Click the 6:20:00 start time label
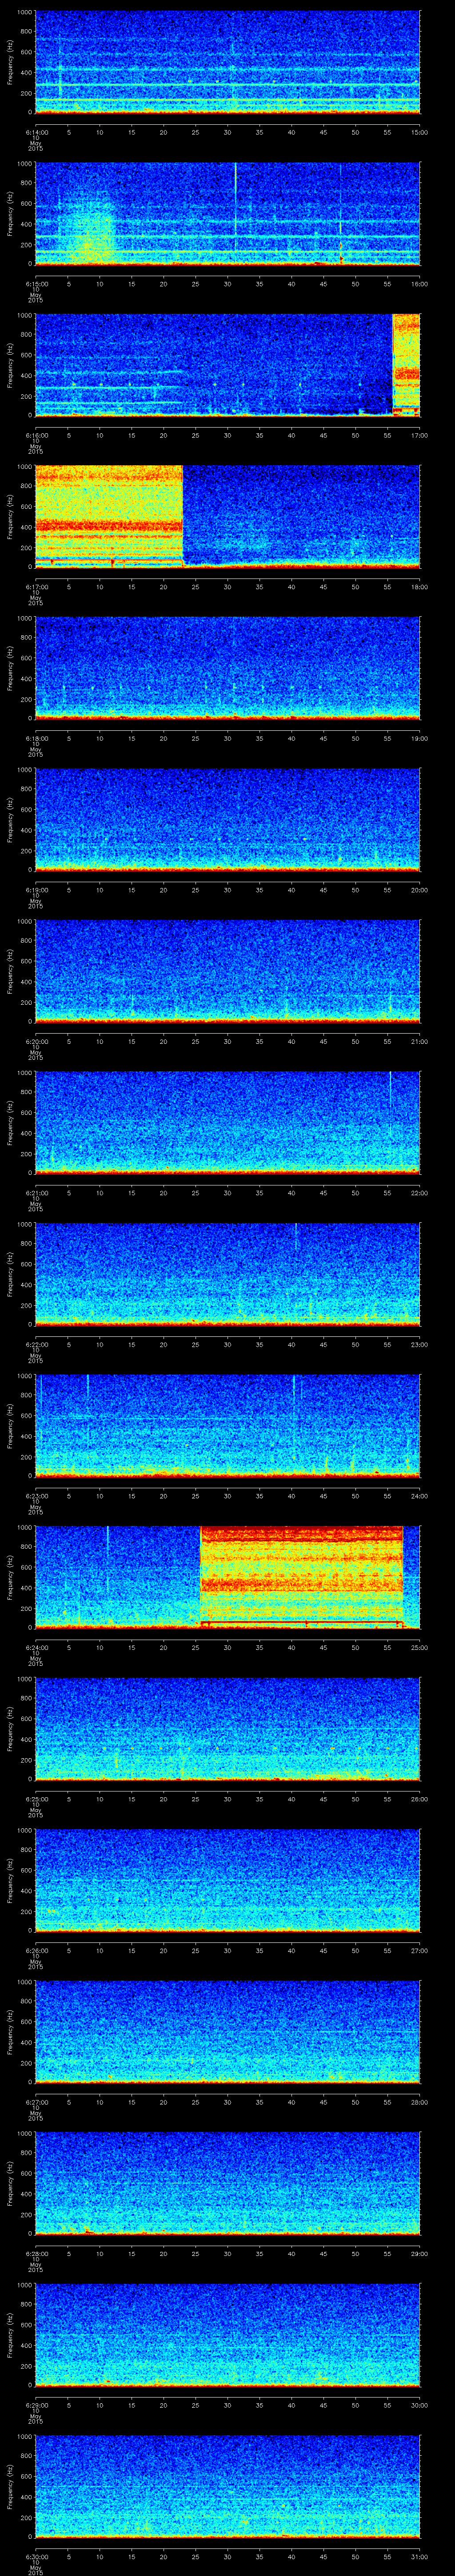Screen dimensions: 455x2576 pos(36,1041)
